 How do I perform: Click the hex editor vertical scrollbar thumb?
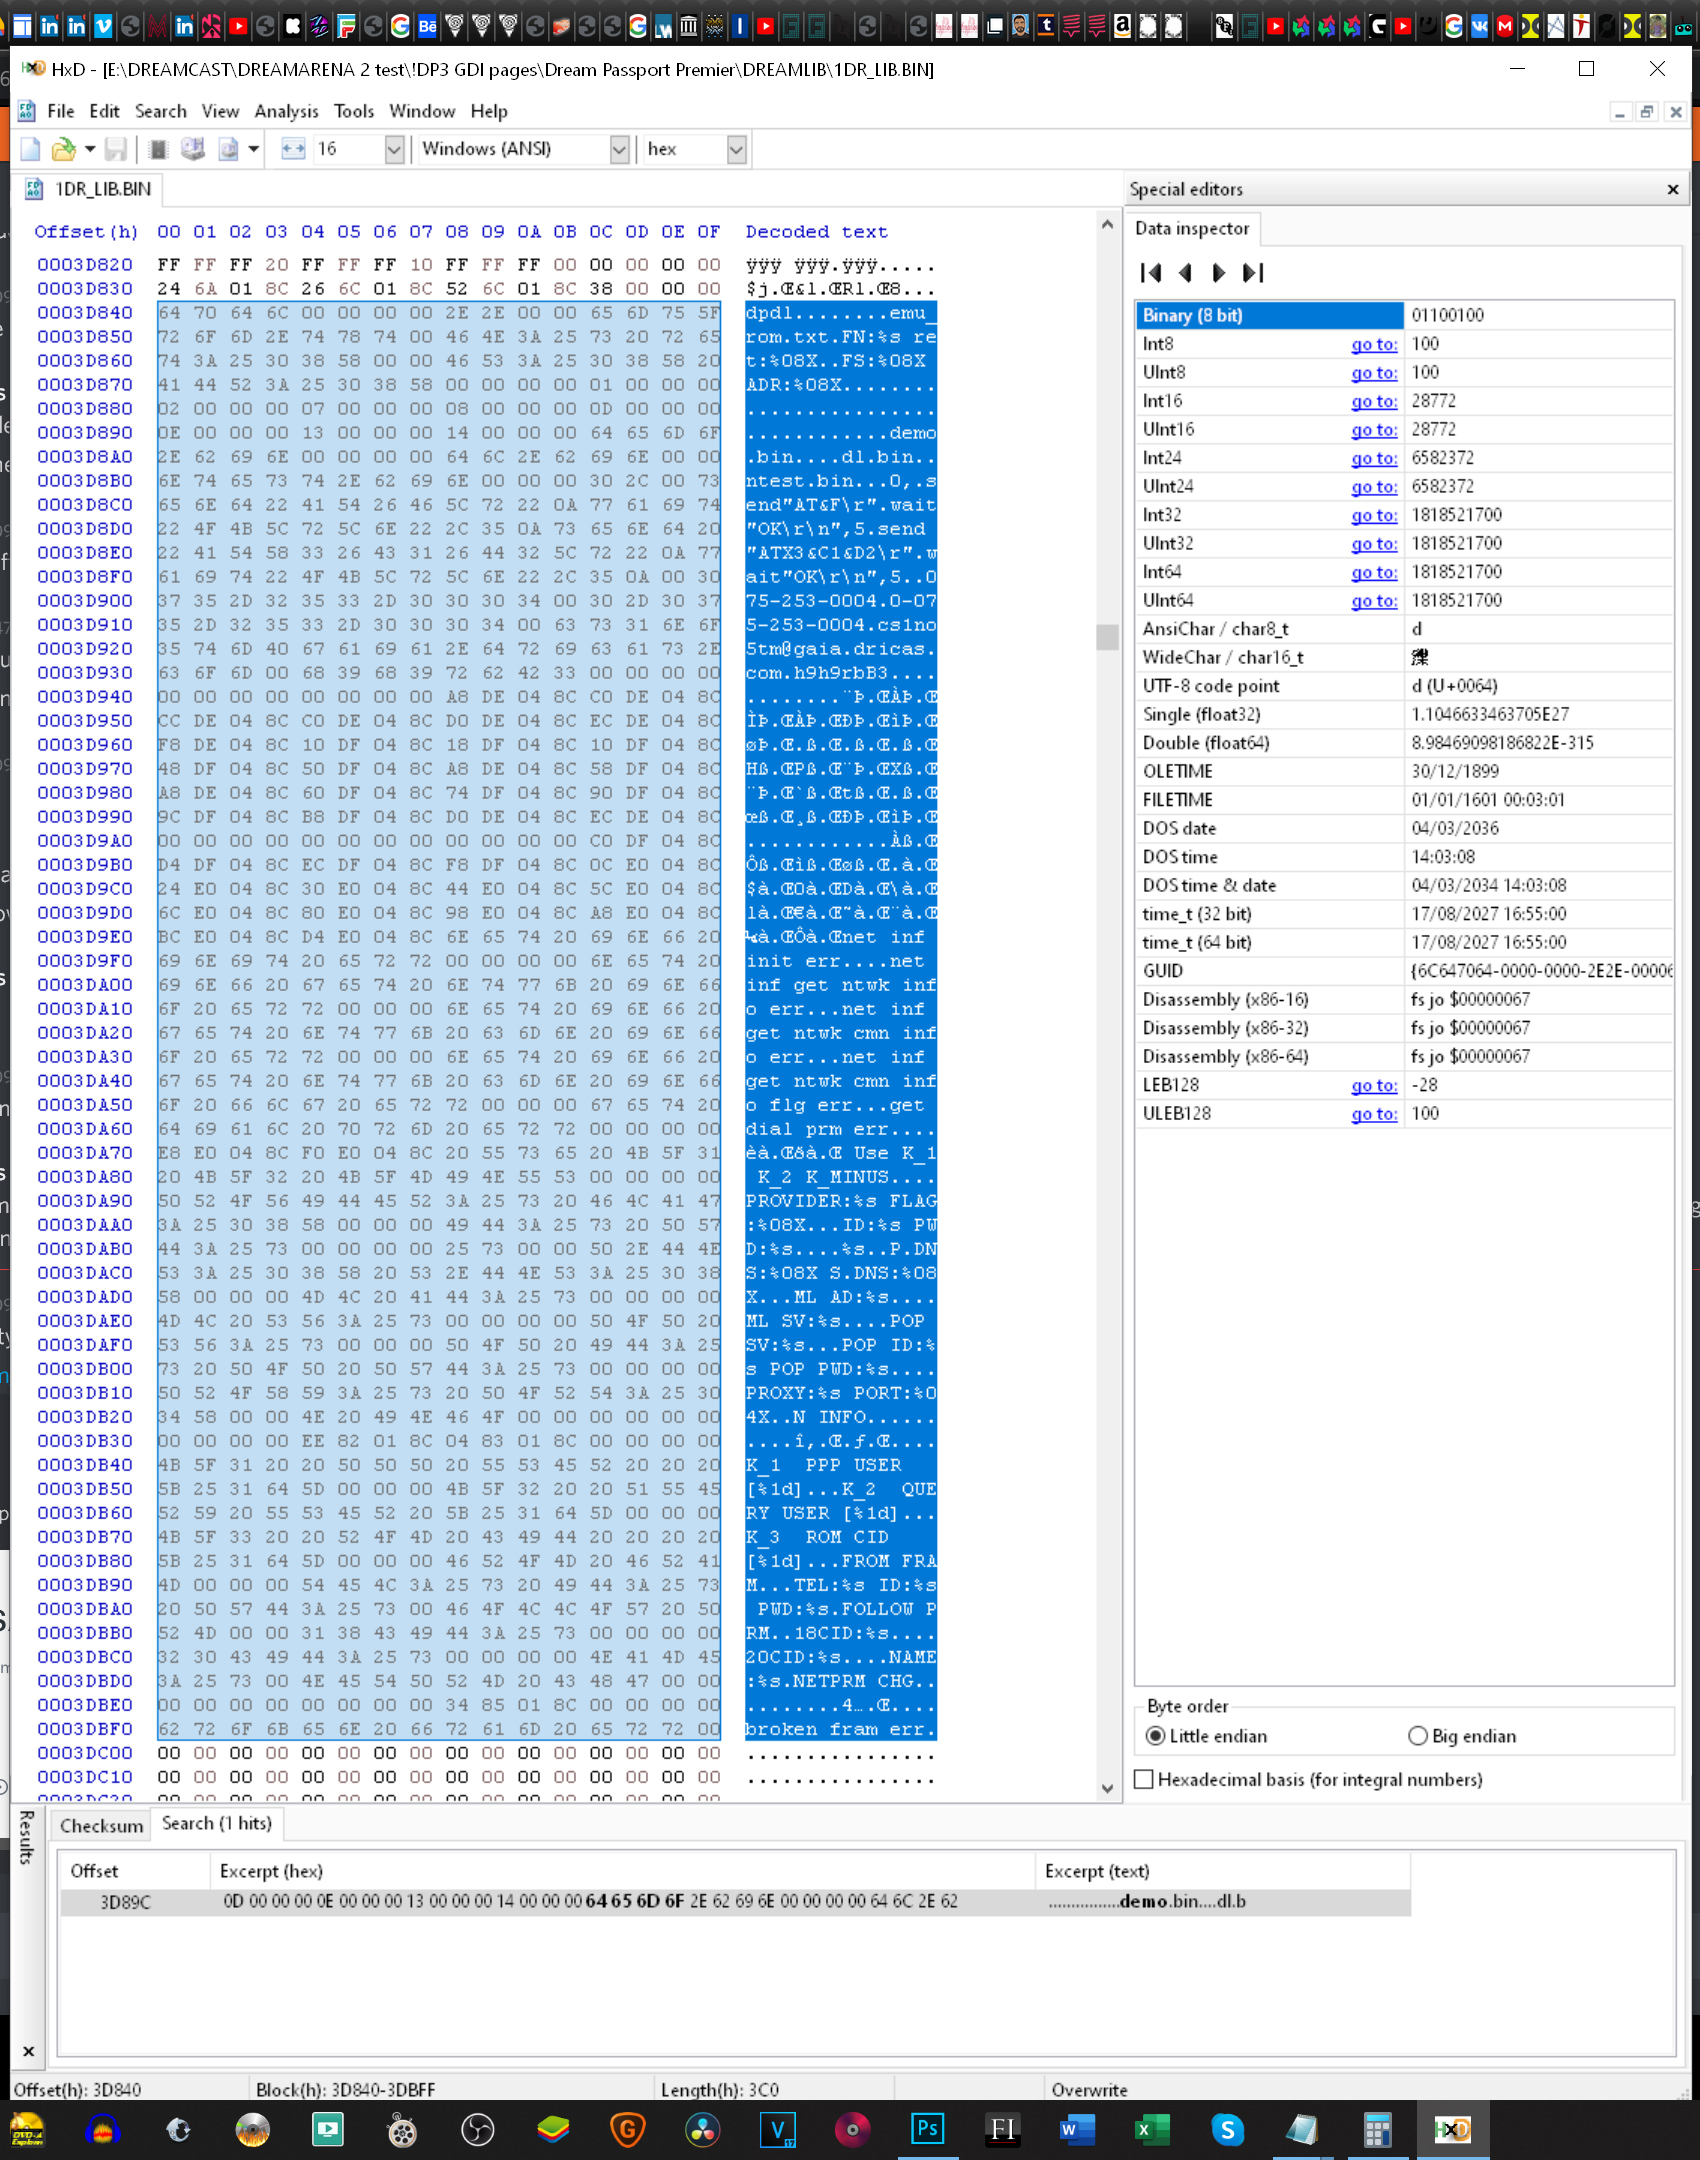[1107, 637]
